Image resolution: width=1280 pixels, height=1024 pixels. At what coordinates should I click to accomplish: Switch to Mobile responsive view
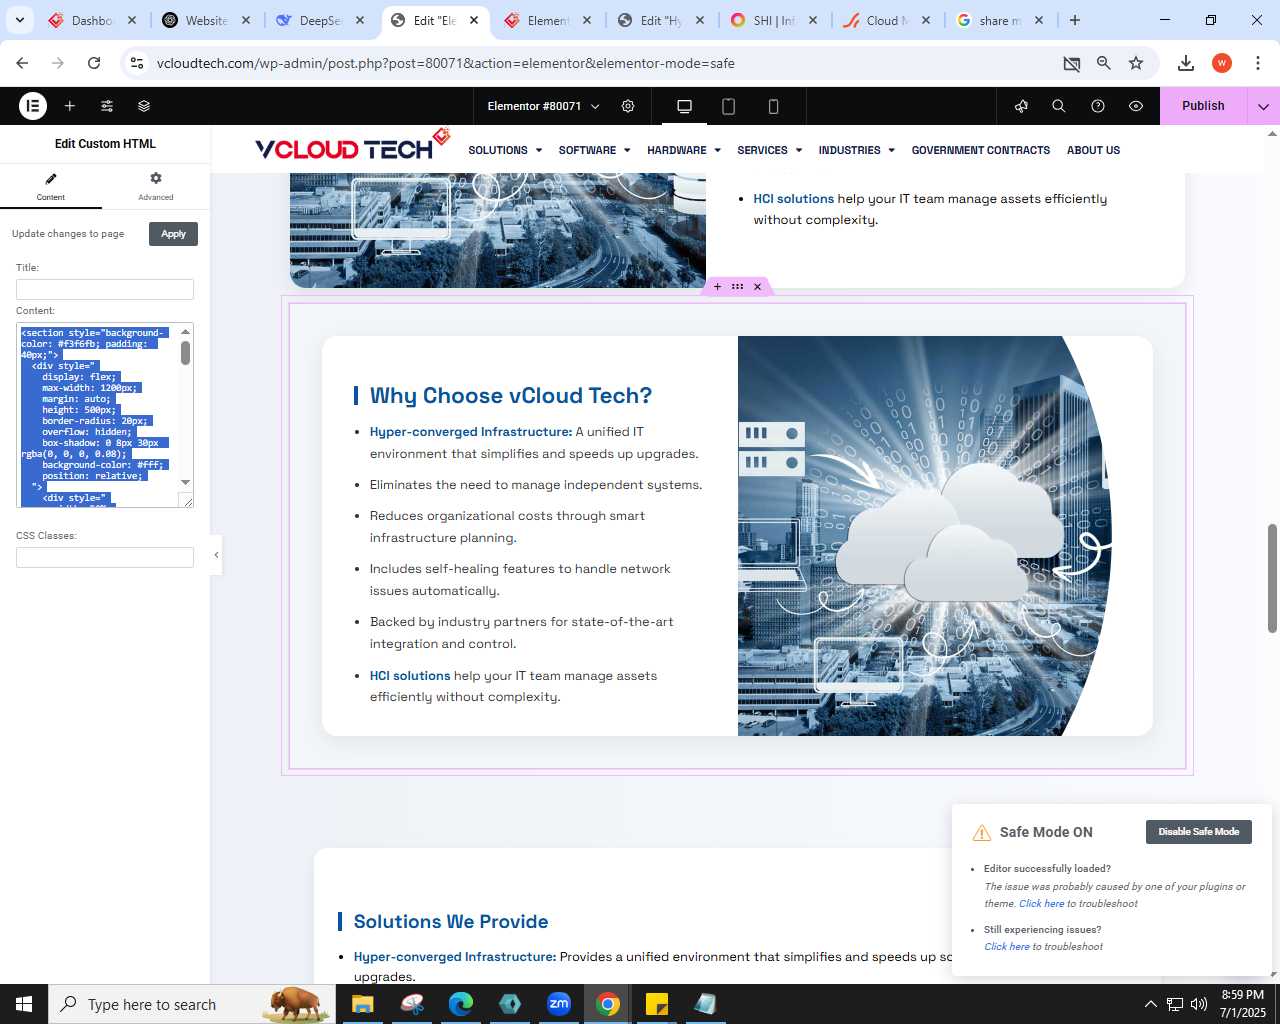click(x=773, y=106)
